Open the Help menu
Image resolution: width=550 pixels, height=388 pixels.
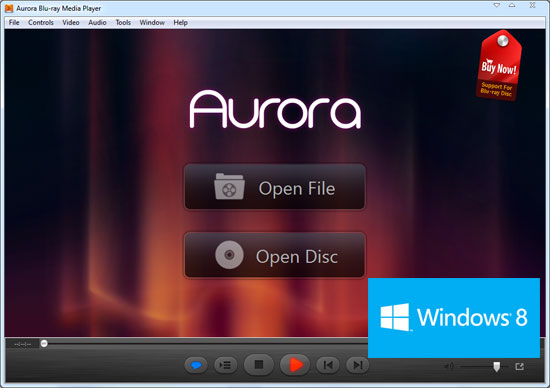[x=180, y=22]
